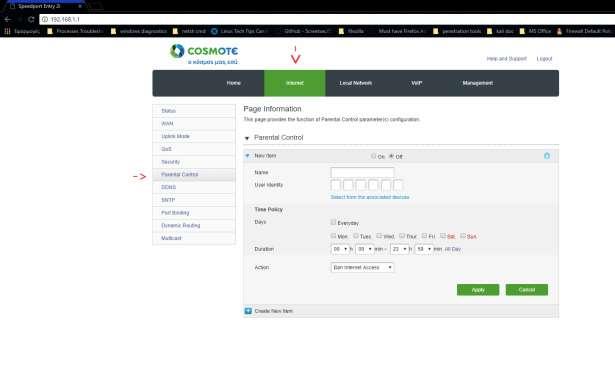615x365 pixels.
Task: Select the Off radio button
Action: point(391,156)
